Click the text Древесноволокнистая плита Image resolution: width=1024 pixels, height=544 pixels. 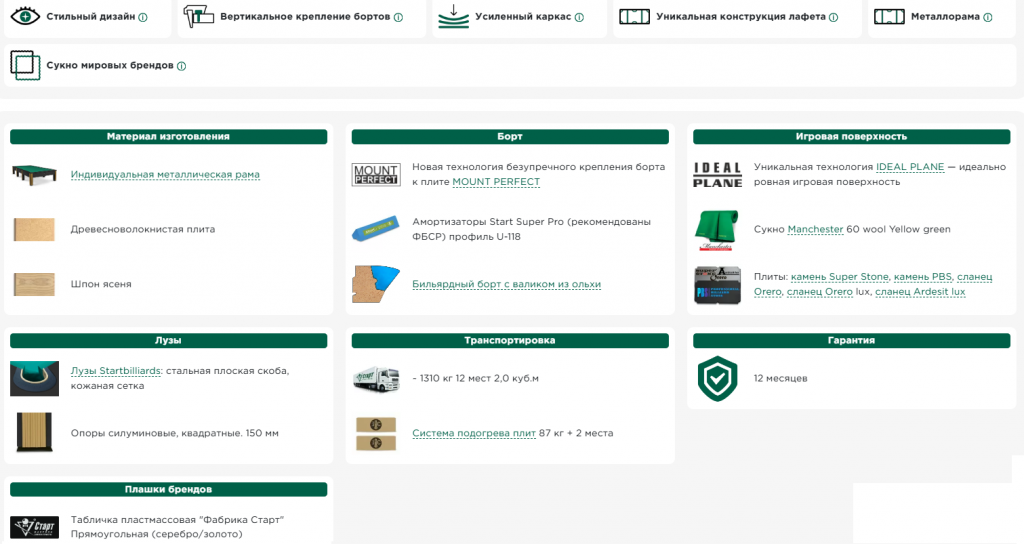[x=143, y=229]
